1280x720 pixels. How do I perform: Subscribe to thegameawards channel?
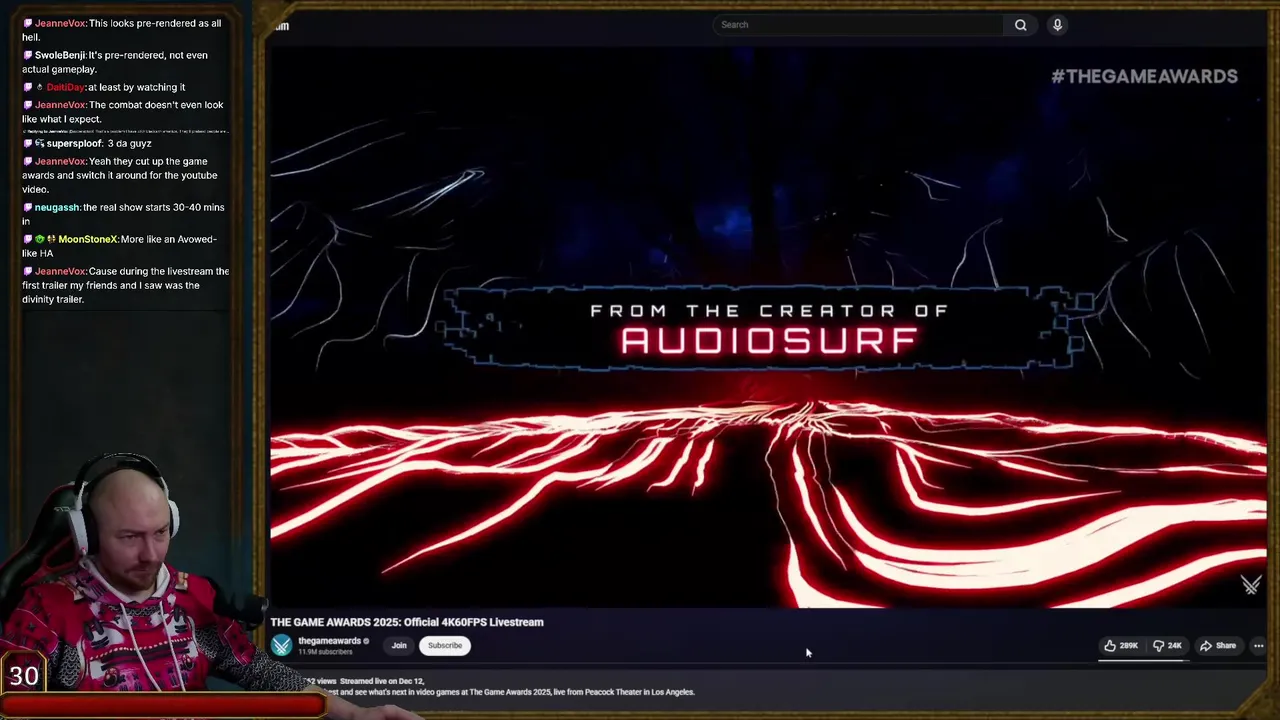pos(445,646)
